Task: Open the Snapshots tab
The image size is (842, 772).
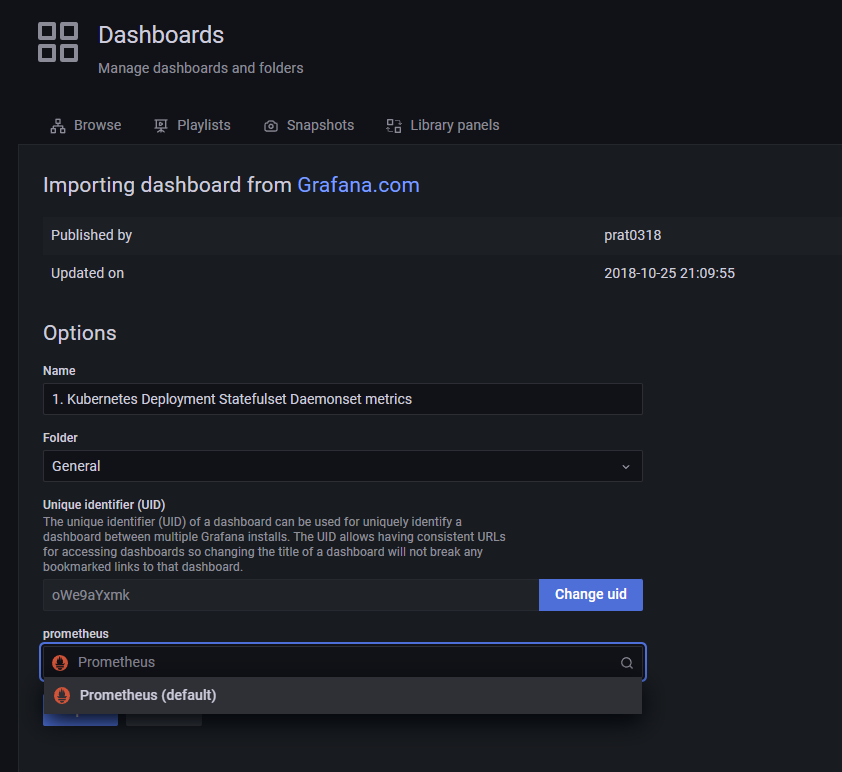Action: (309, 126)
